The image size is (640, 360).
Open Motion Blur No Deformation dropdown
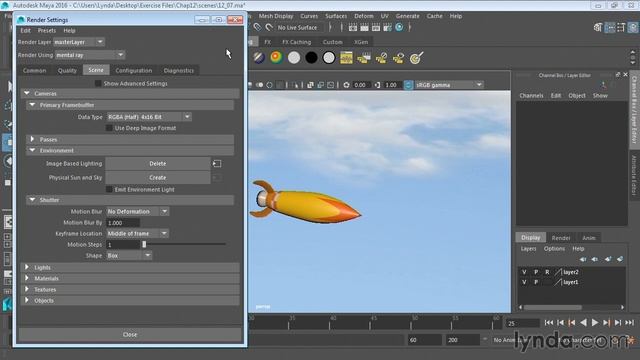pos(138,211)
